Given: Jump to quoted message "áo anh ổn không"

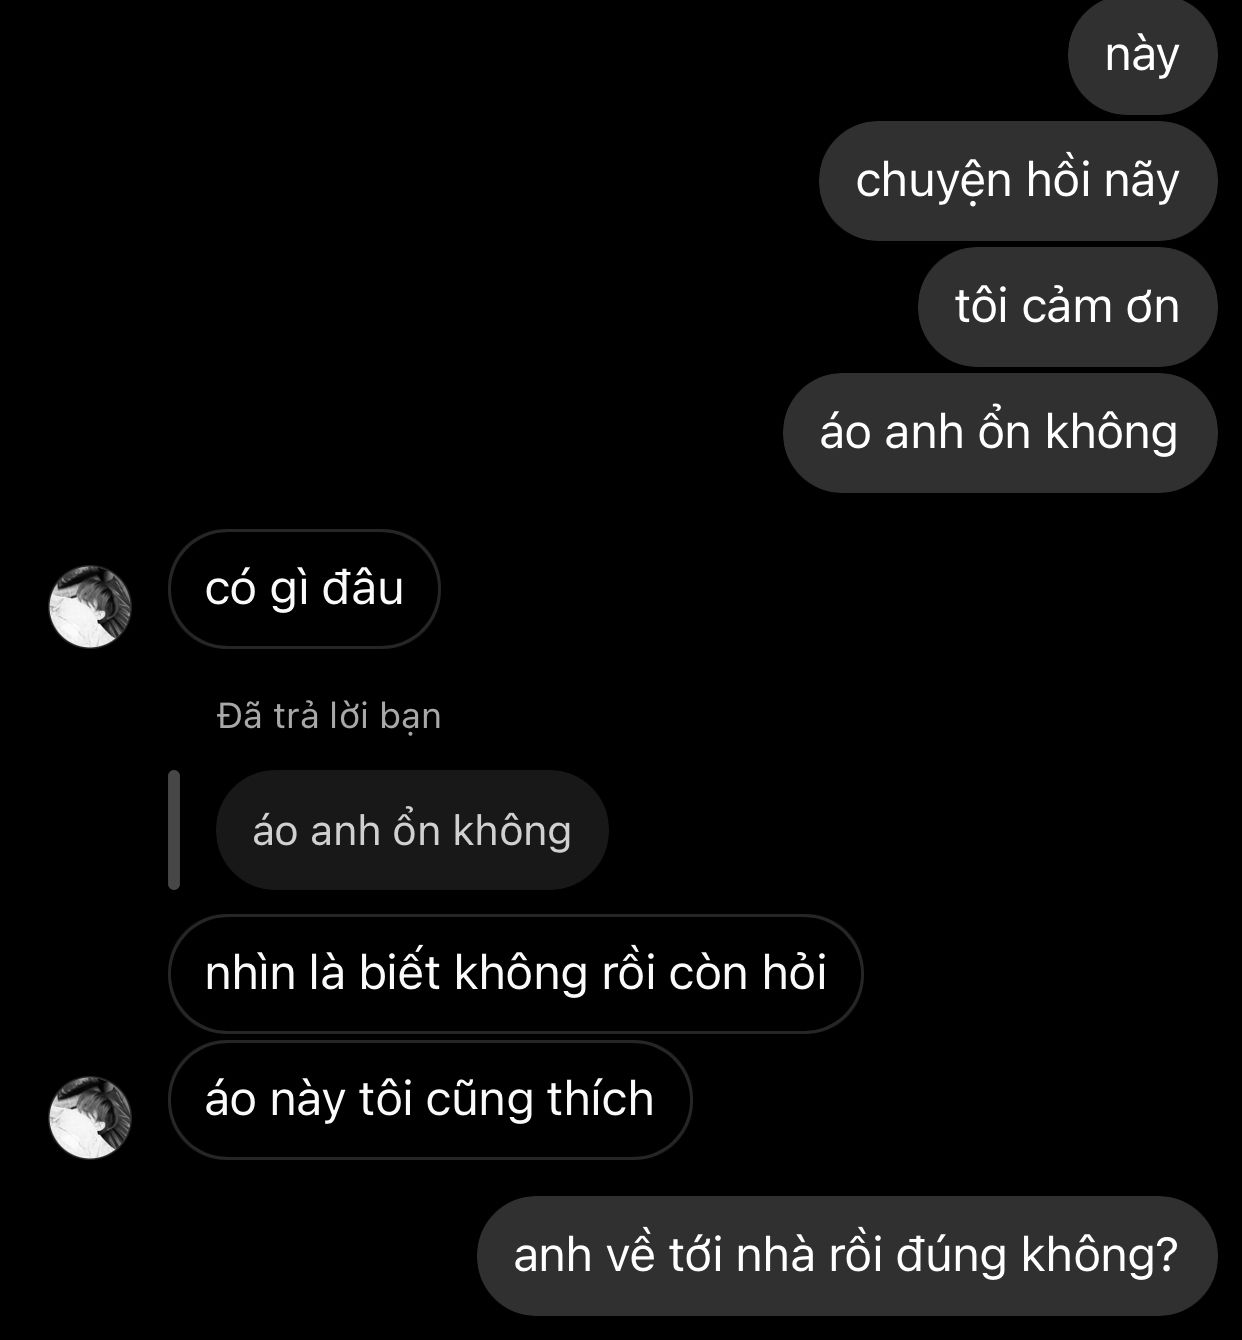Looking at the screenshot, I should tap(412, 830).
